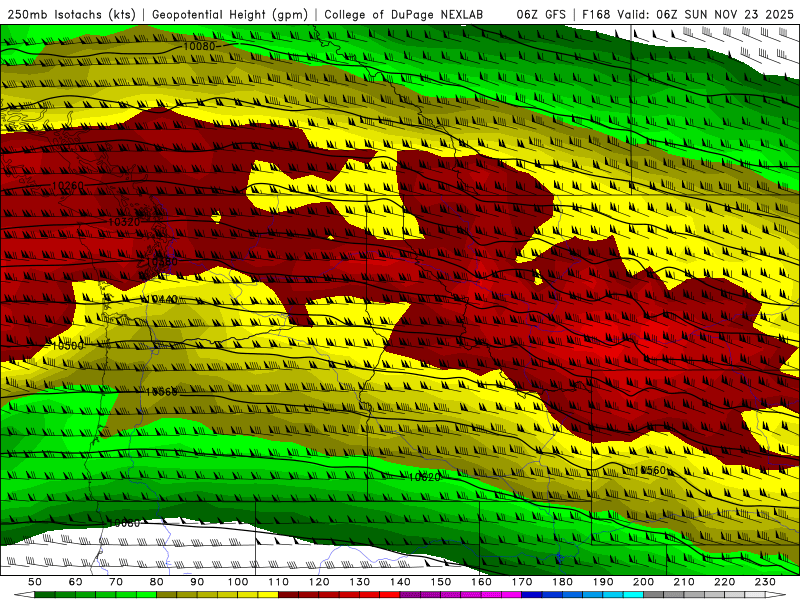Click the 220 value on the color scale

pyautogui.click(x=724, y=582)
